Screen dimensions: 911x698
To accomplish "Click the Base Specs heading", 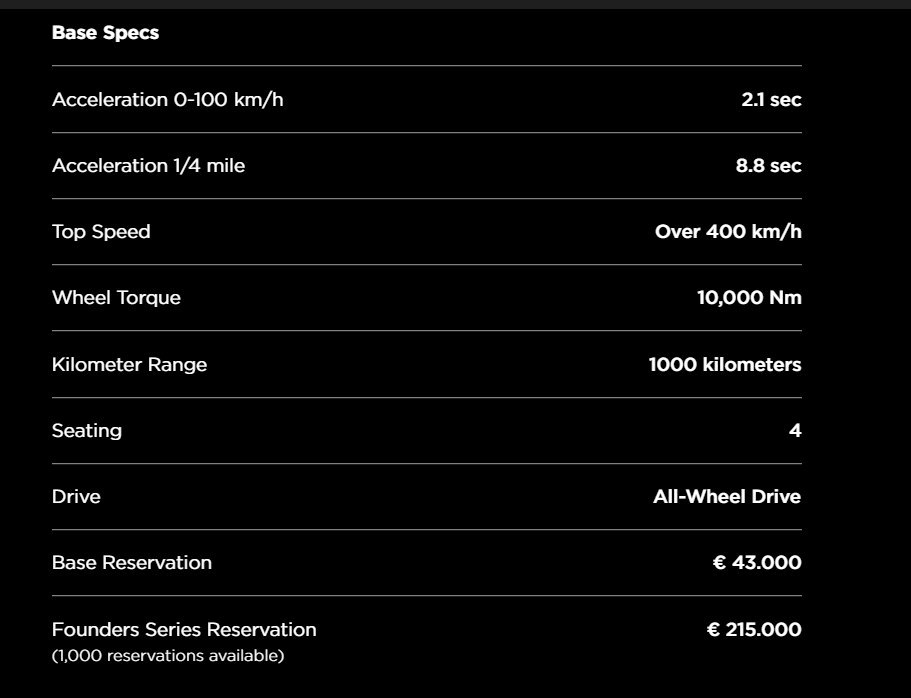I will click(105, 33).
